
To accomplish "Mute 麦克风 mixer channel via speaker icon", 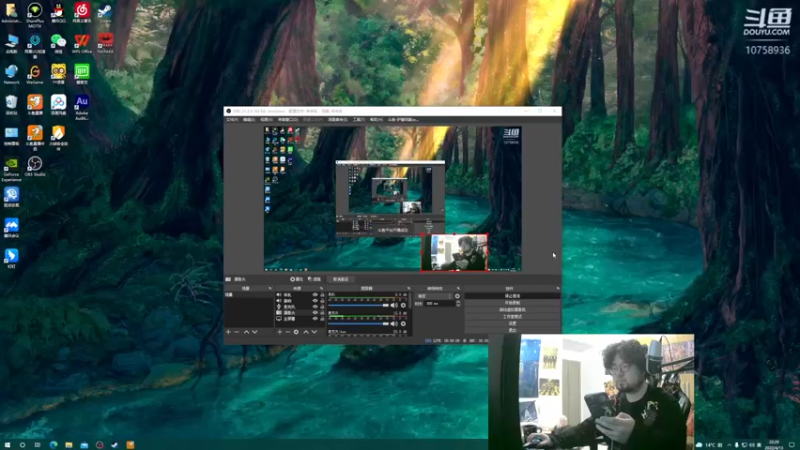I will (x=394, y=323).
